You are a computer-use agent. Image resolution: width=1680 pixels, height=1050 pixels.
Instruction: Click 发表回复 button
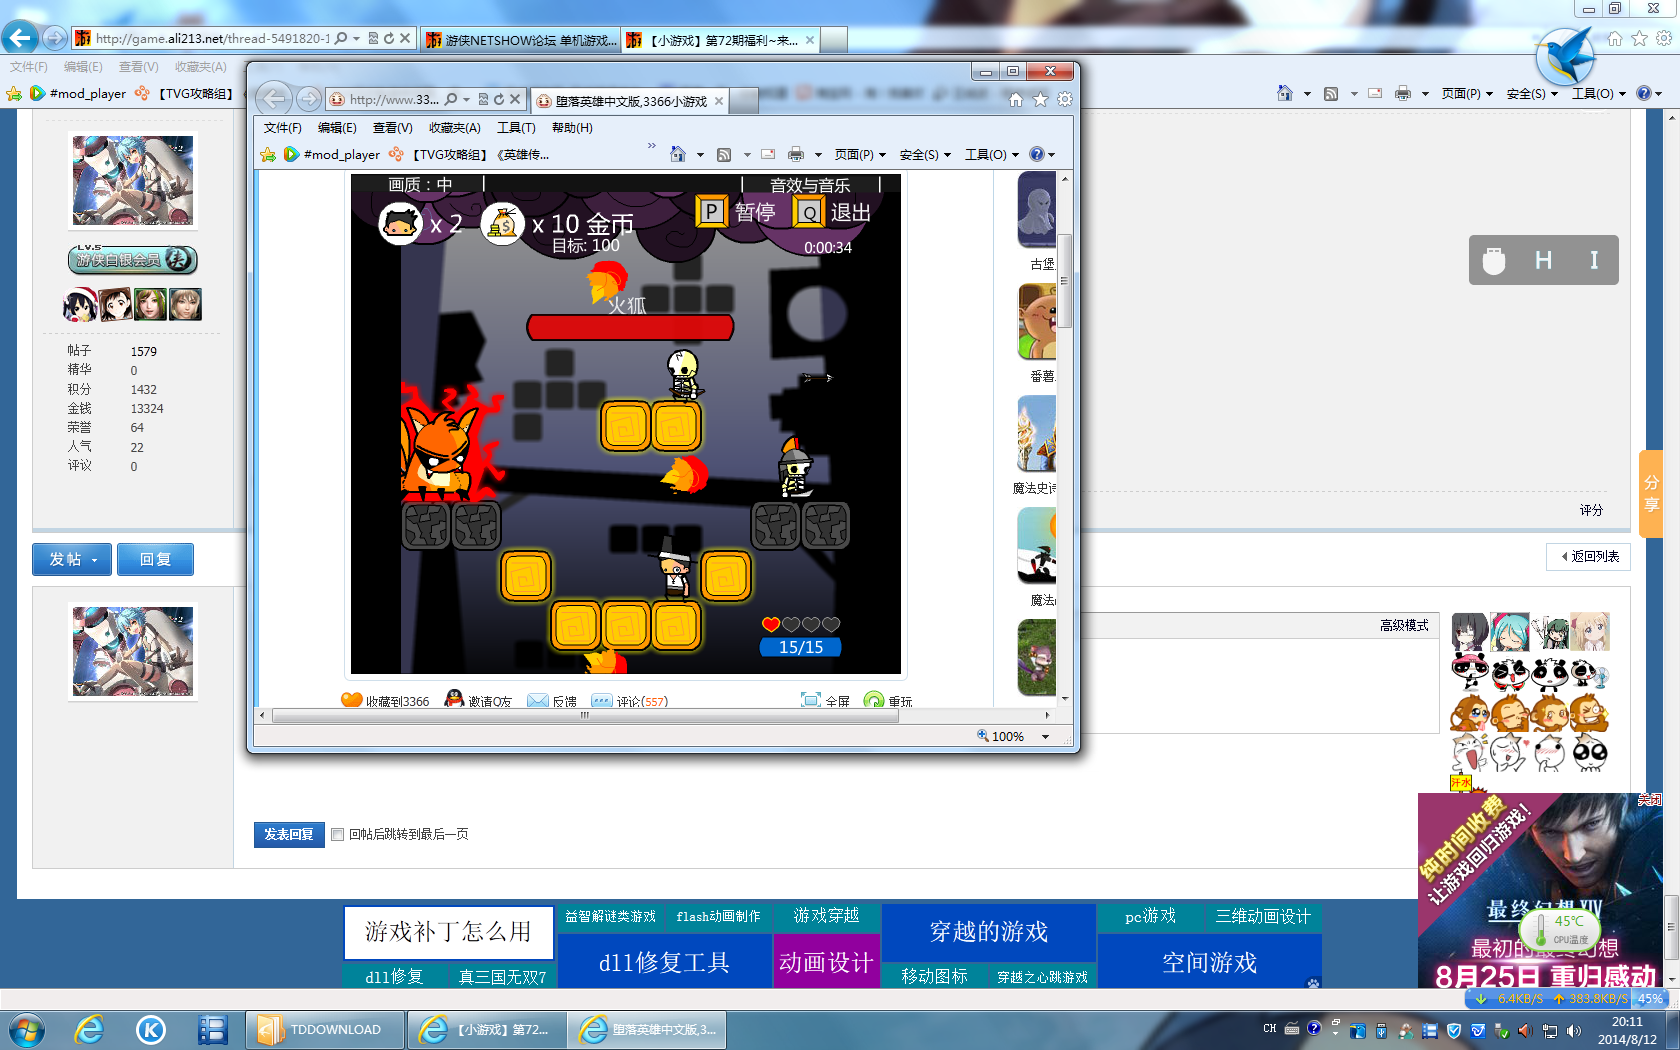(289, 834)
